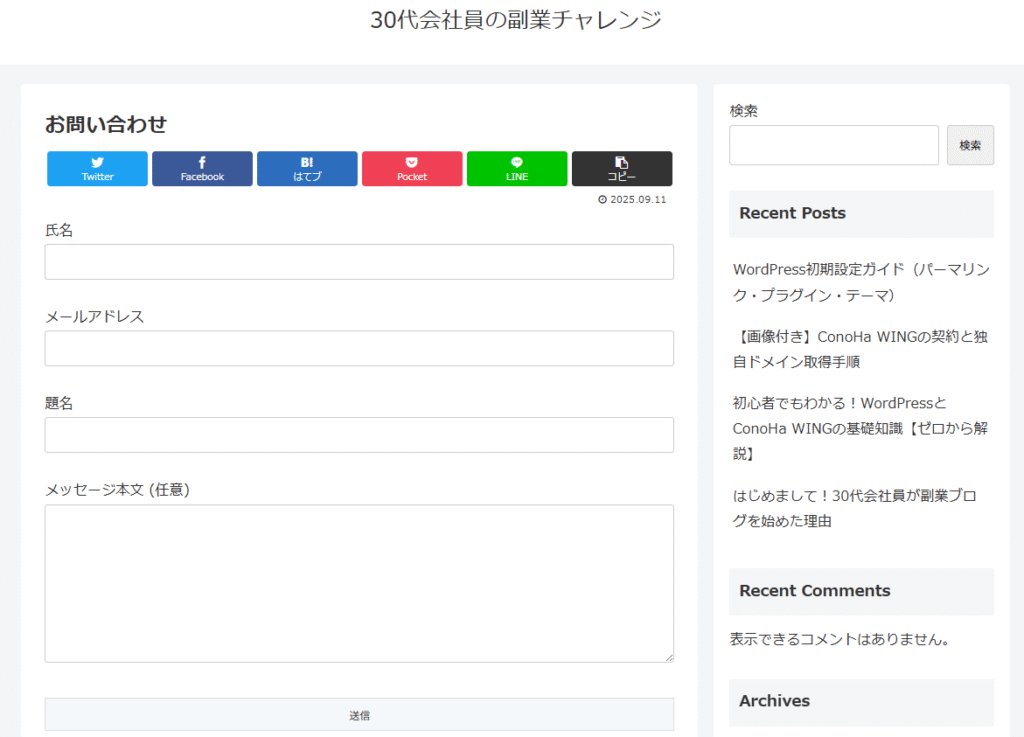1024x737 pixels.
Task: Go to the 30代会社員の副業チャレンジ site title
Action: [x=516, y=20]
